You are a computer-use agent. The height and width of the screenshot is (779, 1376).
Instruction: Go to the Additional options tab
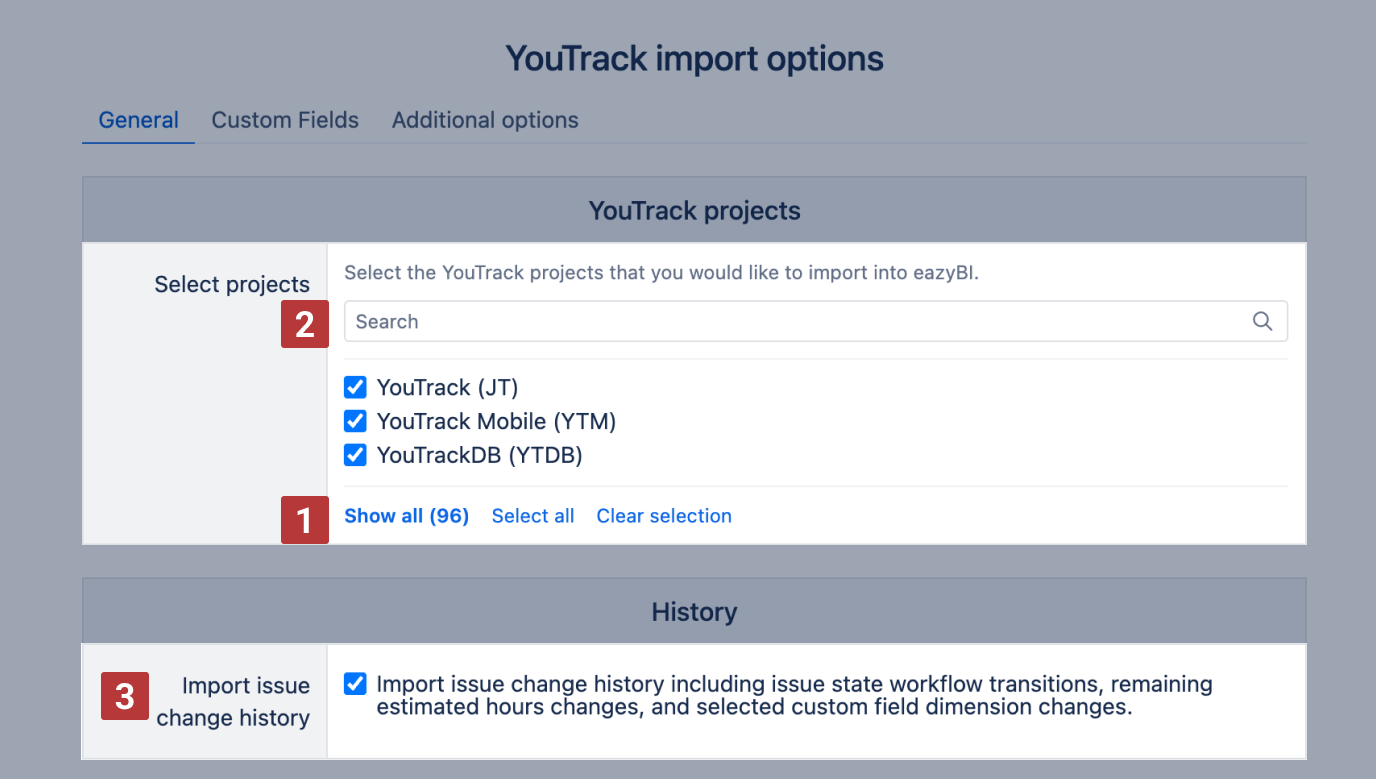click(485, 120)
